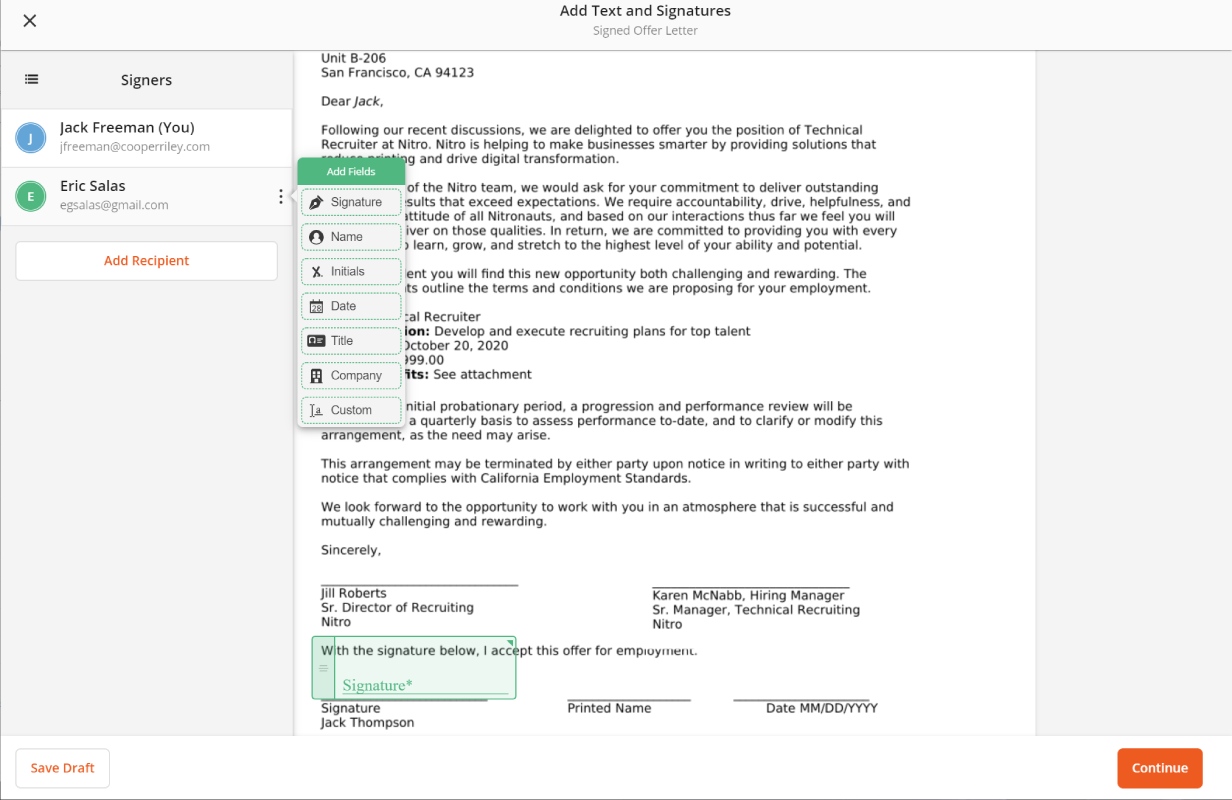The width and height of the screenshot is (1232, 800).
Task: Toggle the signers list icon
Action: (32, 80)
